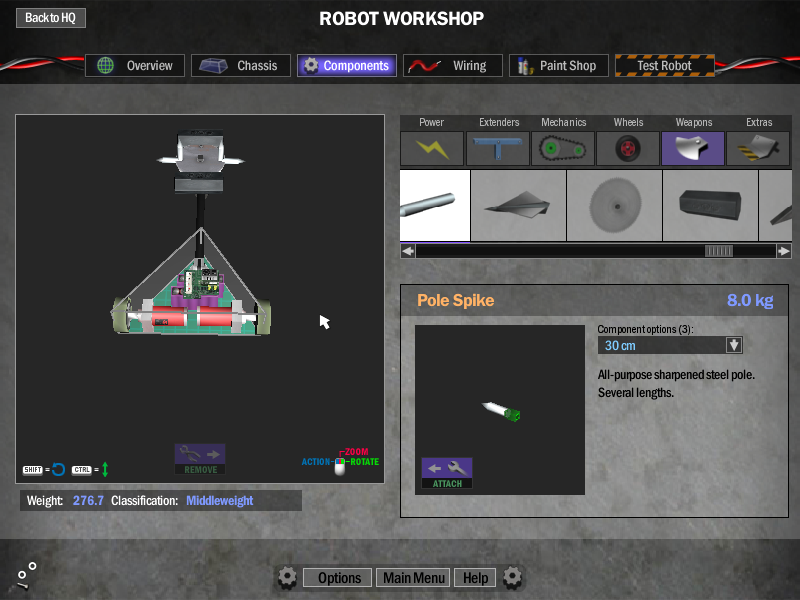Click the chassis shape icon

click(x=213, y=65)
